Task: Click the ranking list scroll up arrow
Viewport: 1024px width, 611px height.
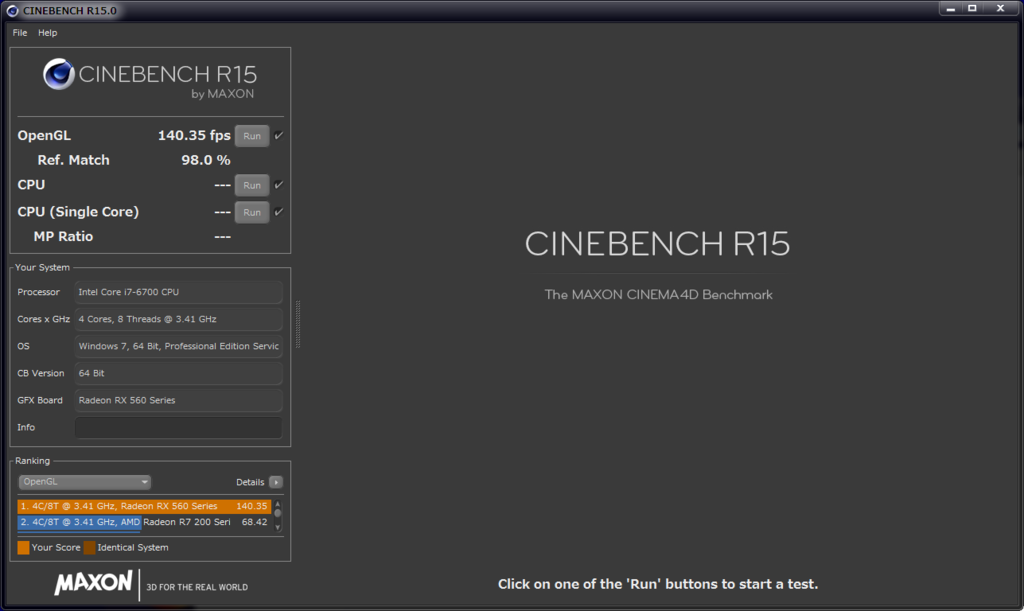Action: [278, 503]
